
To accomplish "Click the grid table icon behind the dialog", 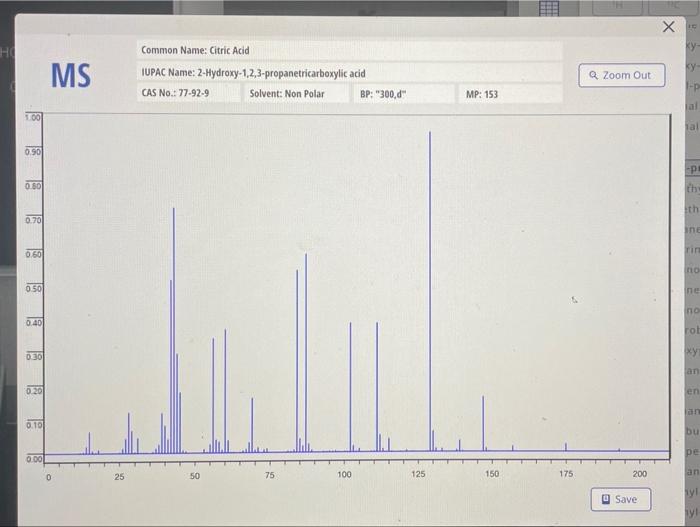I will (549, 8).
